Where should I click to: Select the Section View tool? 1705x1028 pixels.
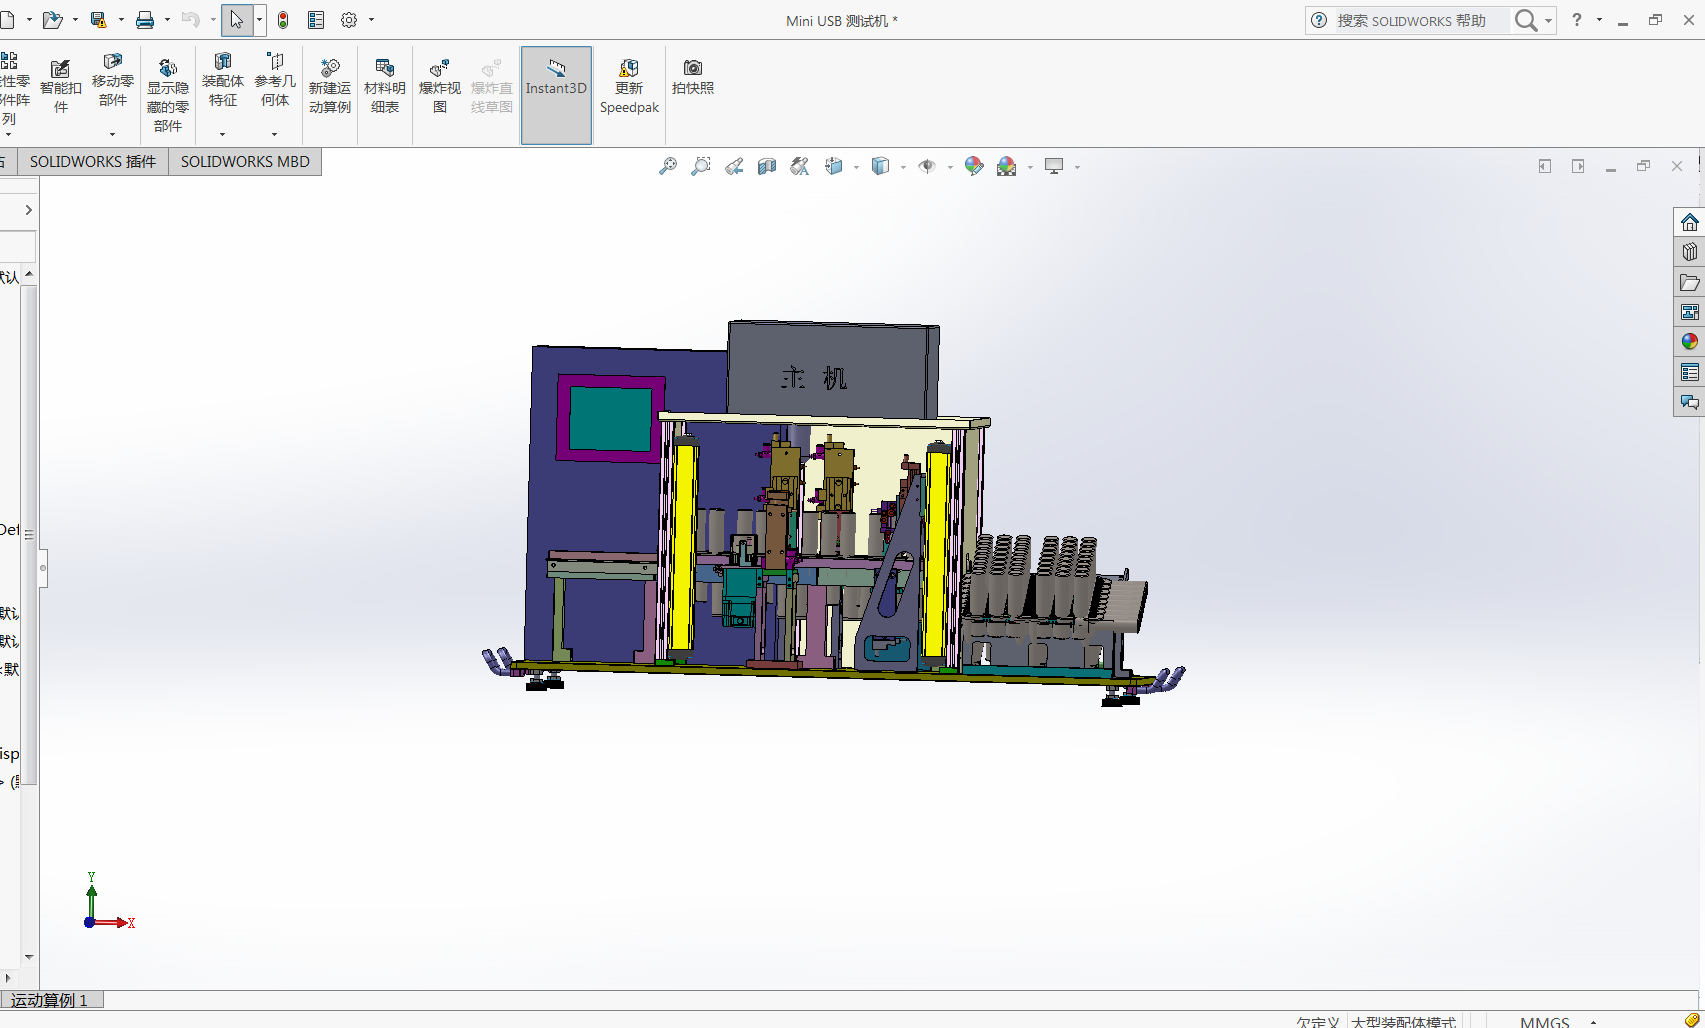(767, 167)
